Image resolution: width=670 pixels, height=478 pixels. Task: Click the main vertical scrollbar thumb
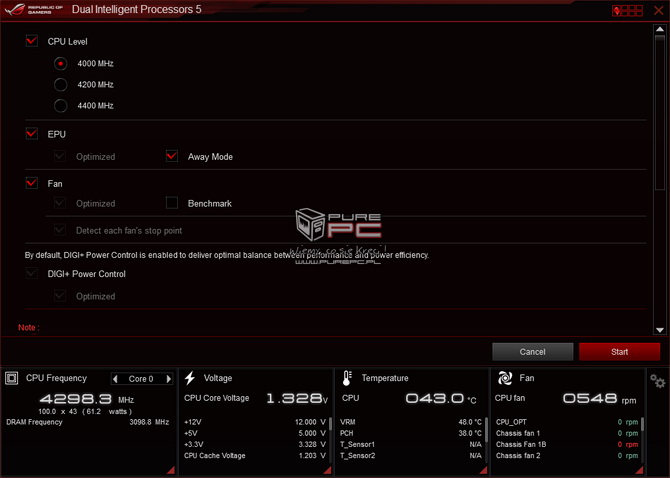[660, 112]
